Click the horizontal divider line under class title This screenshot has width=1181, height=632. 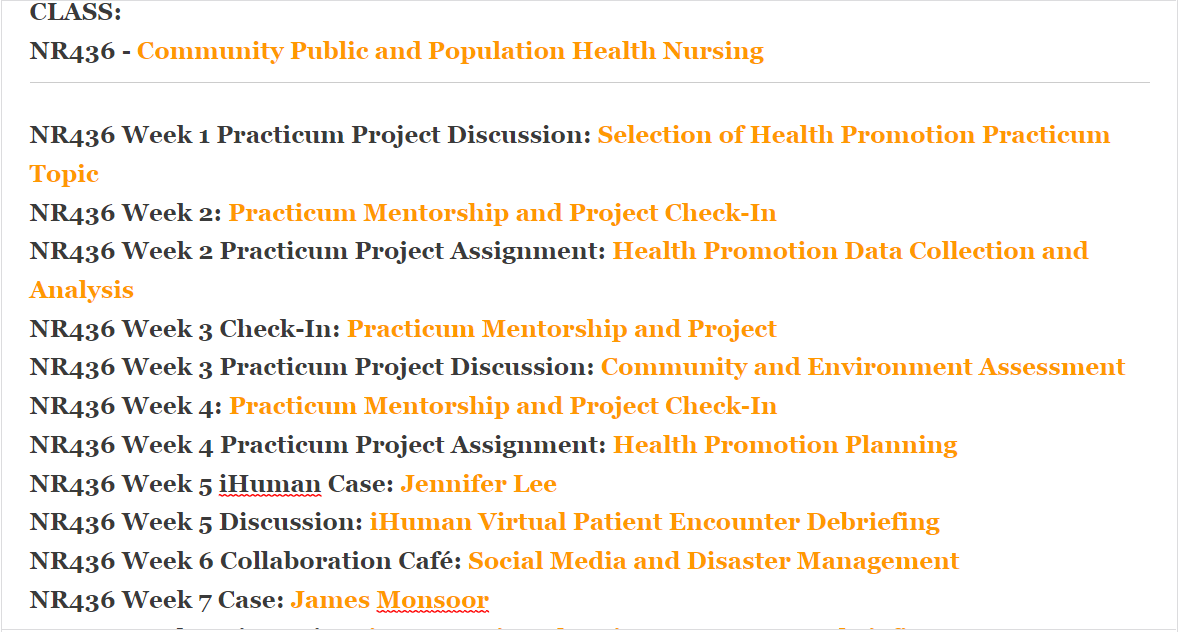[590, 82]
